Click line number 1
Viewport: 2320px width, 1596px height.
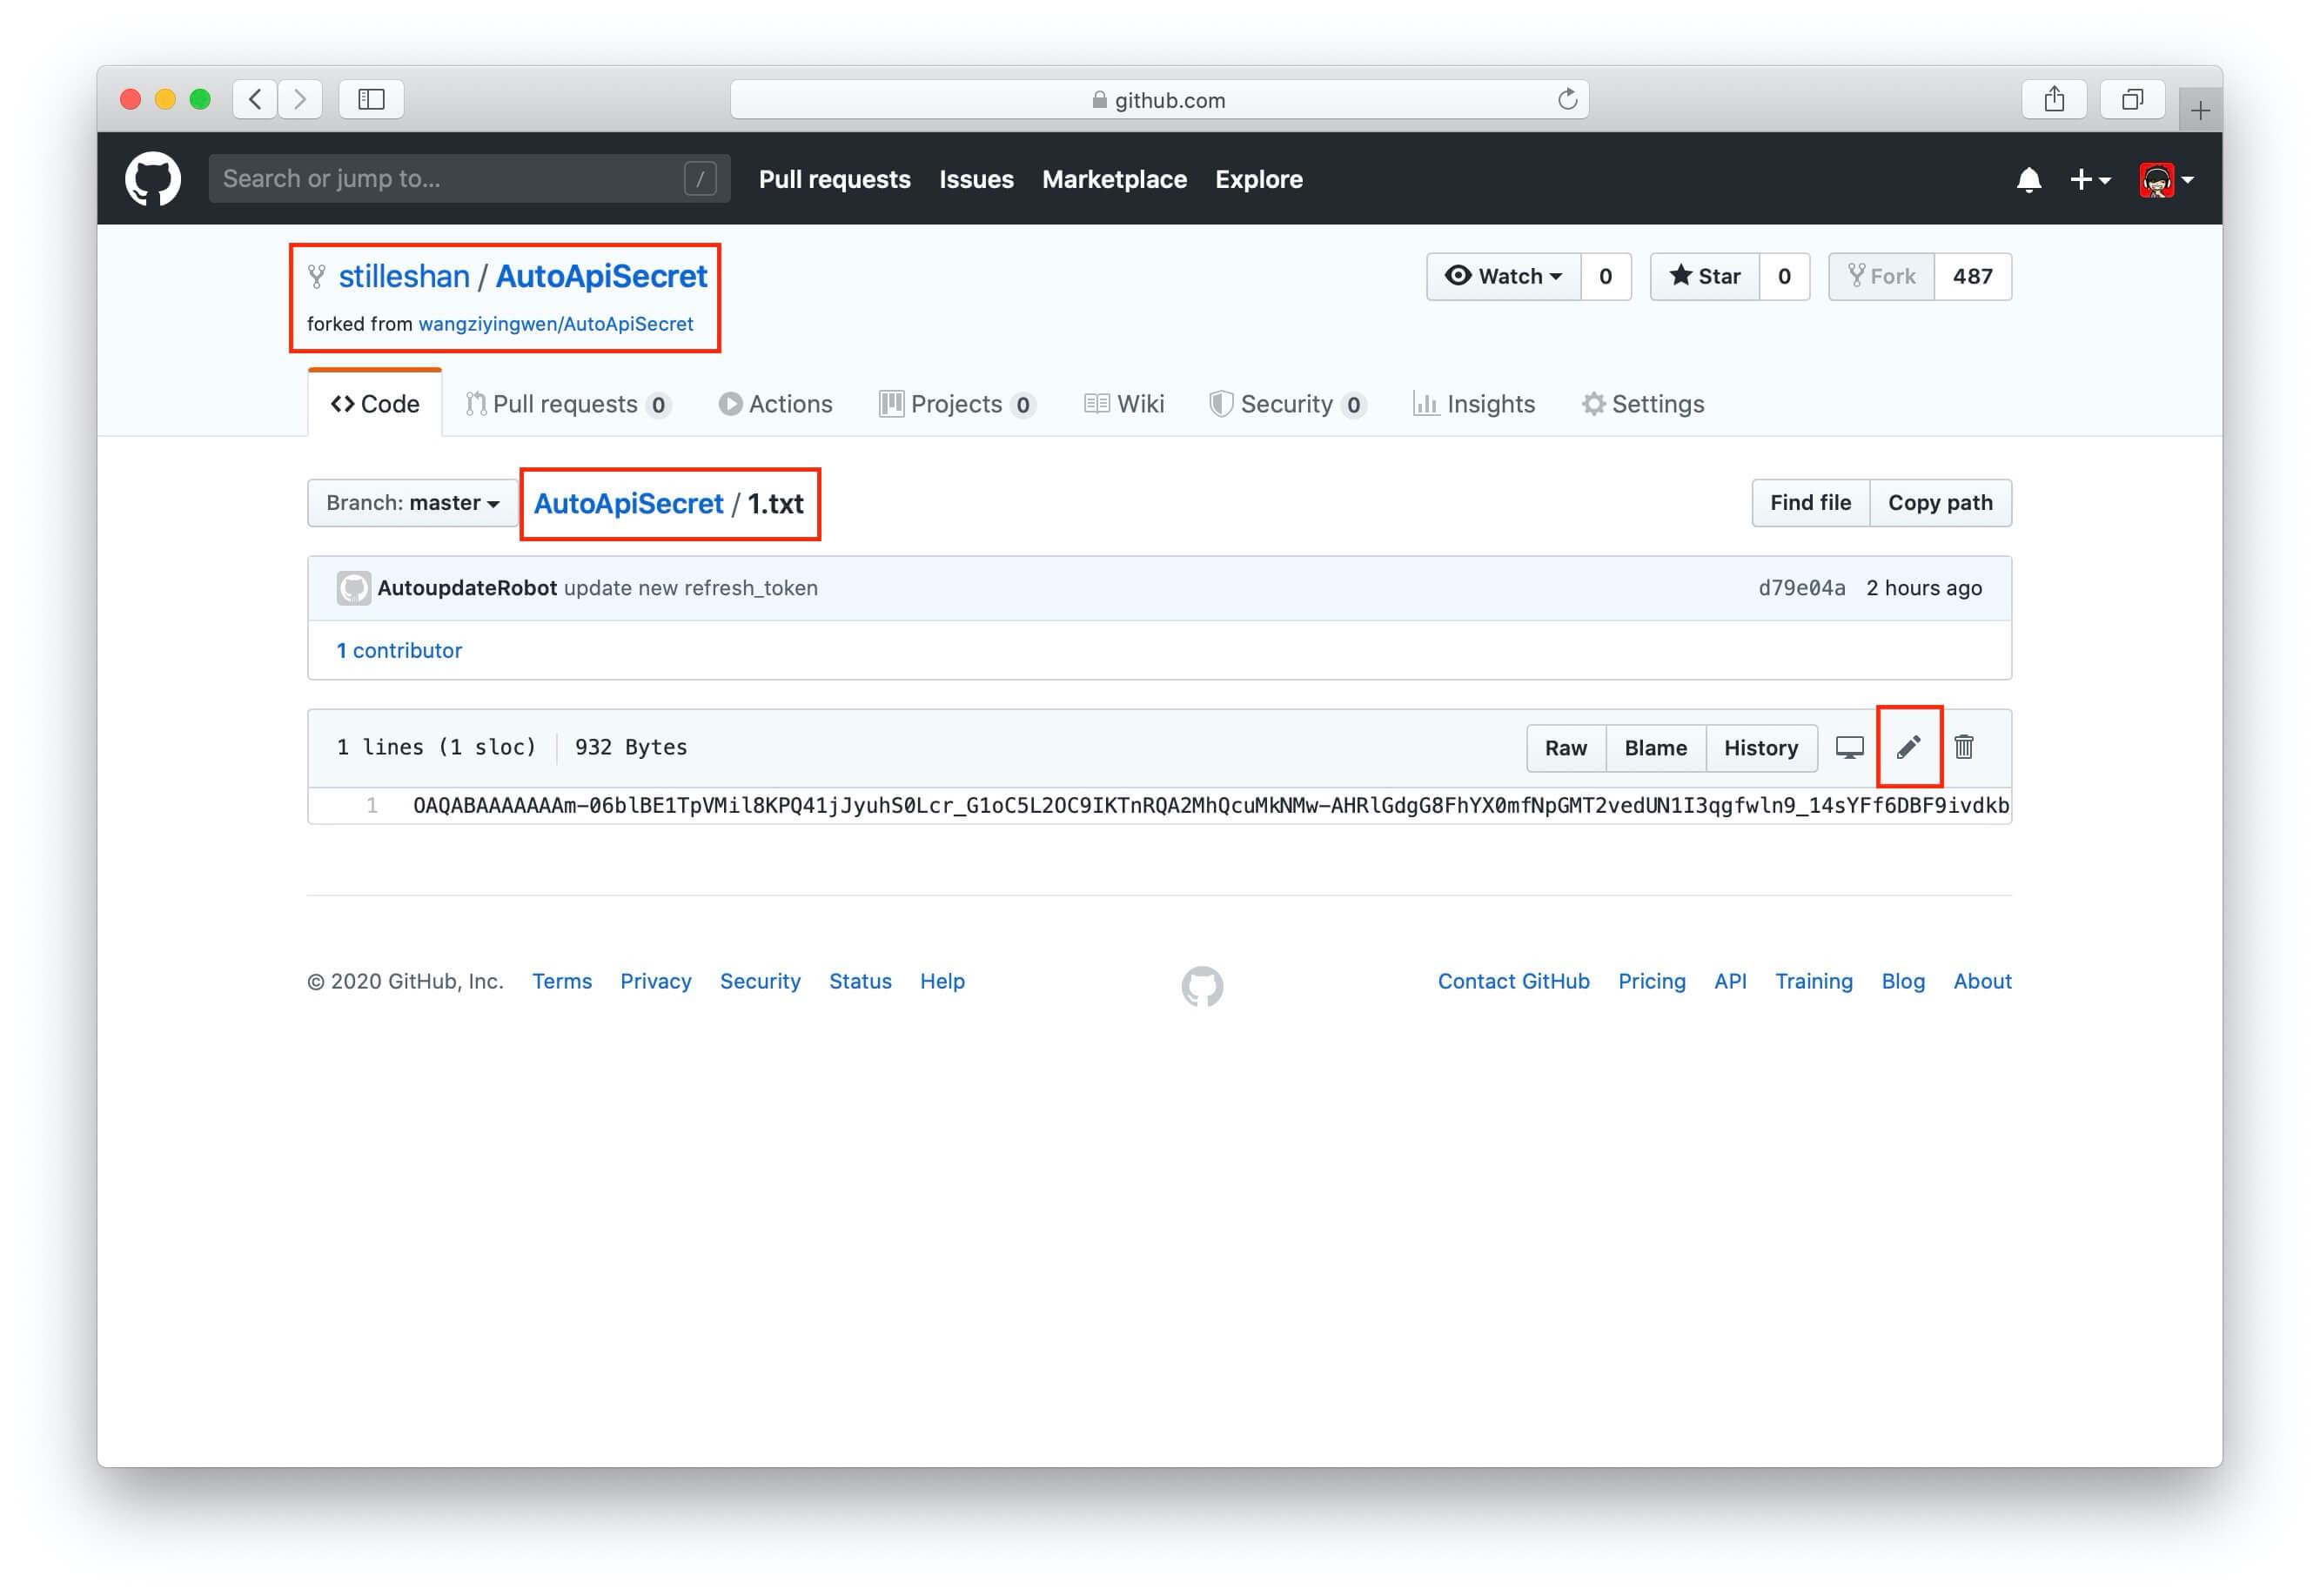(372, 806)
